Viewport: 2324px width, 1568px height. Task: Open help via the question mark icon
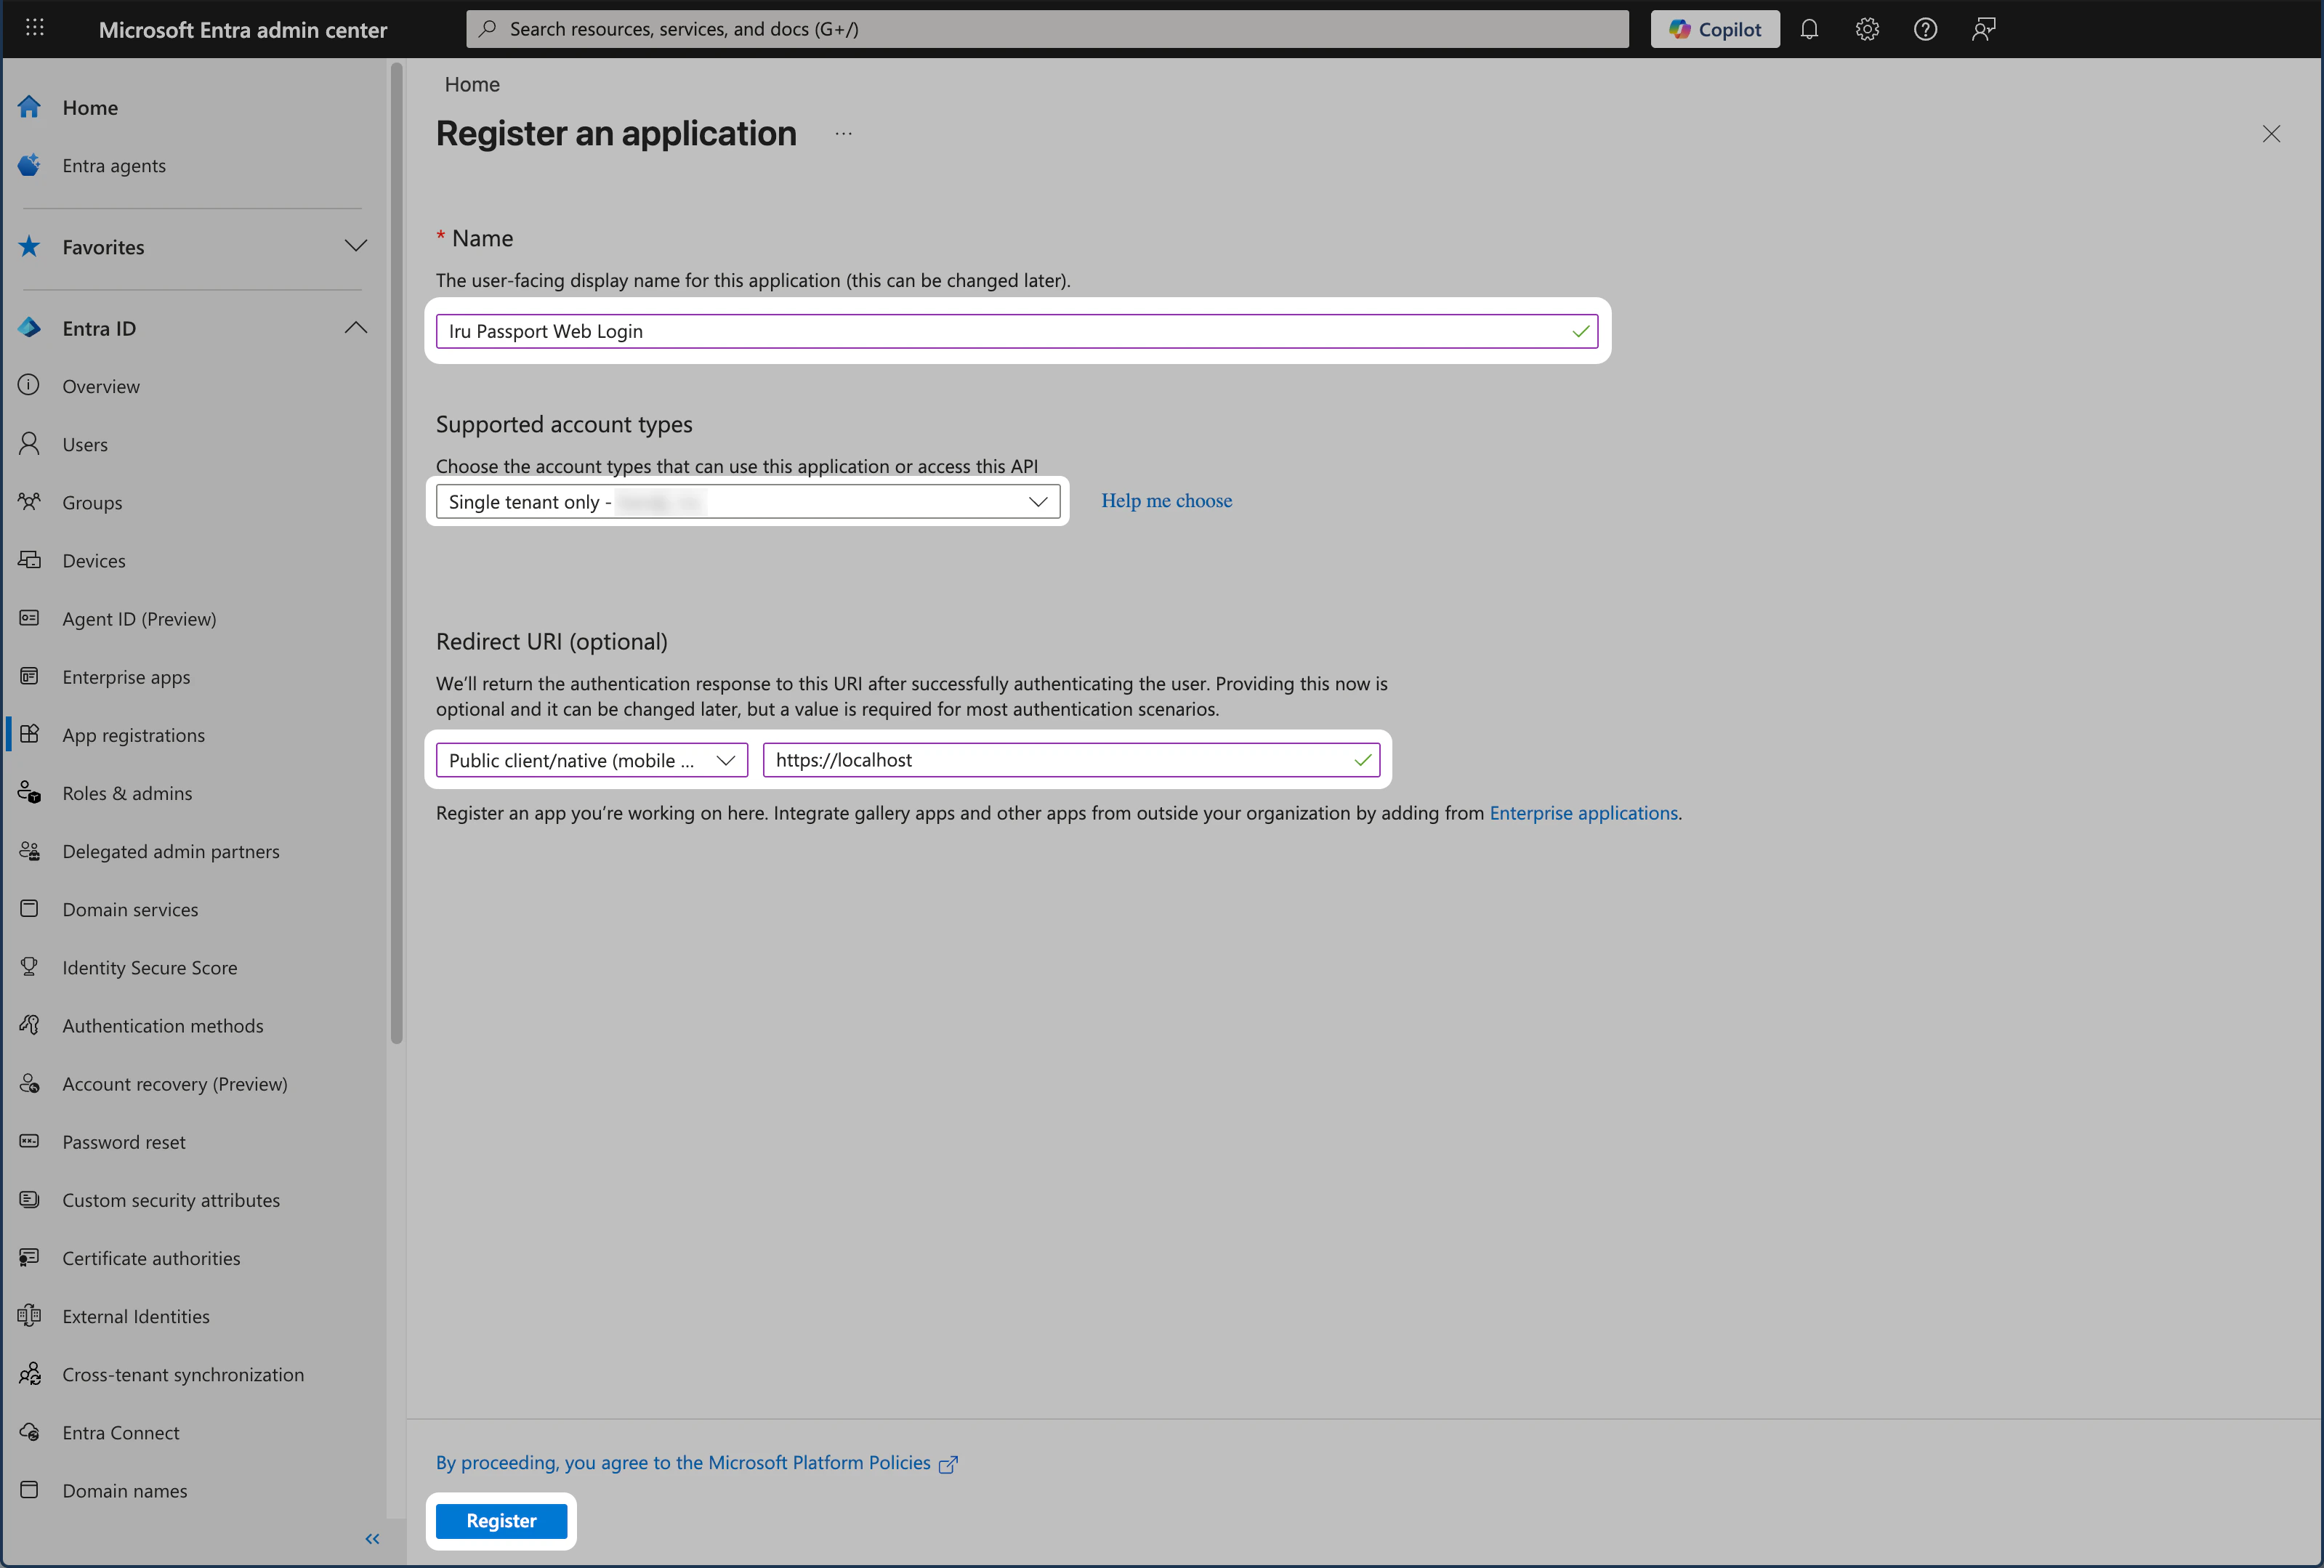tap(1925, 29)
